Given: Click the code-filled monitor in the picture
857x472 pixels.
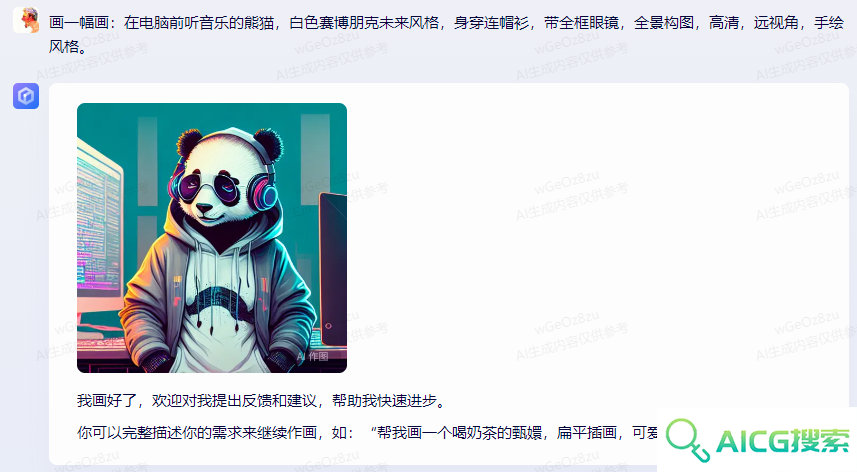Looking at the screenshot, I should click(98, 227).
